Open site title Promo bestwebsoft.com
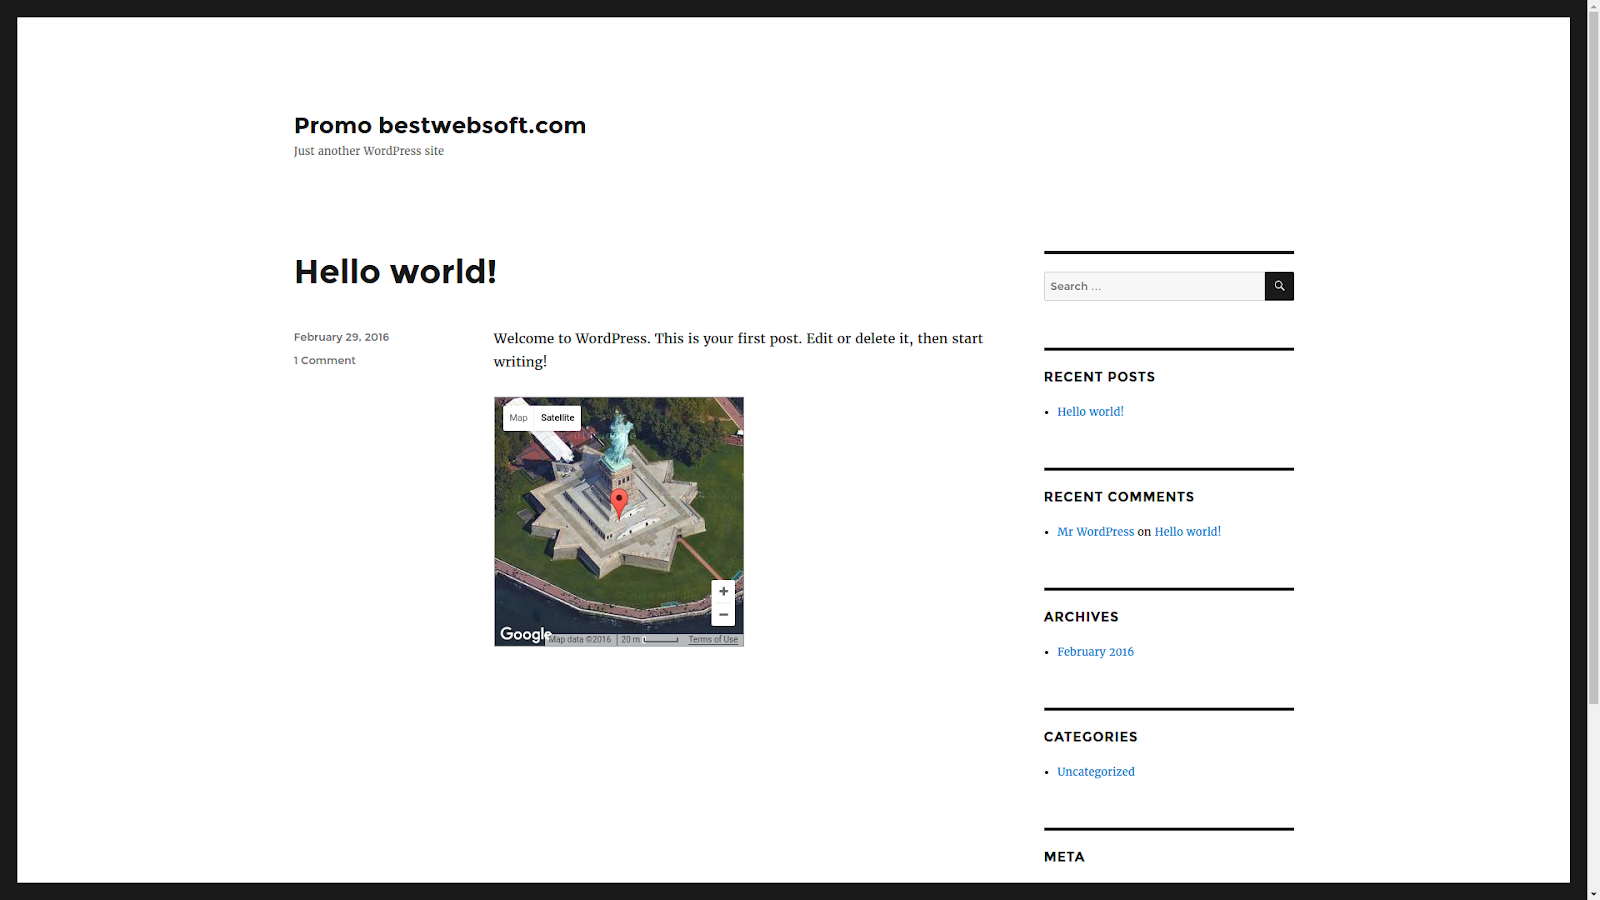 (x=440, y=125)
